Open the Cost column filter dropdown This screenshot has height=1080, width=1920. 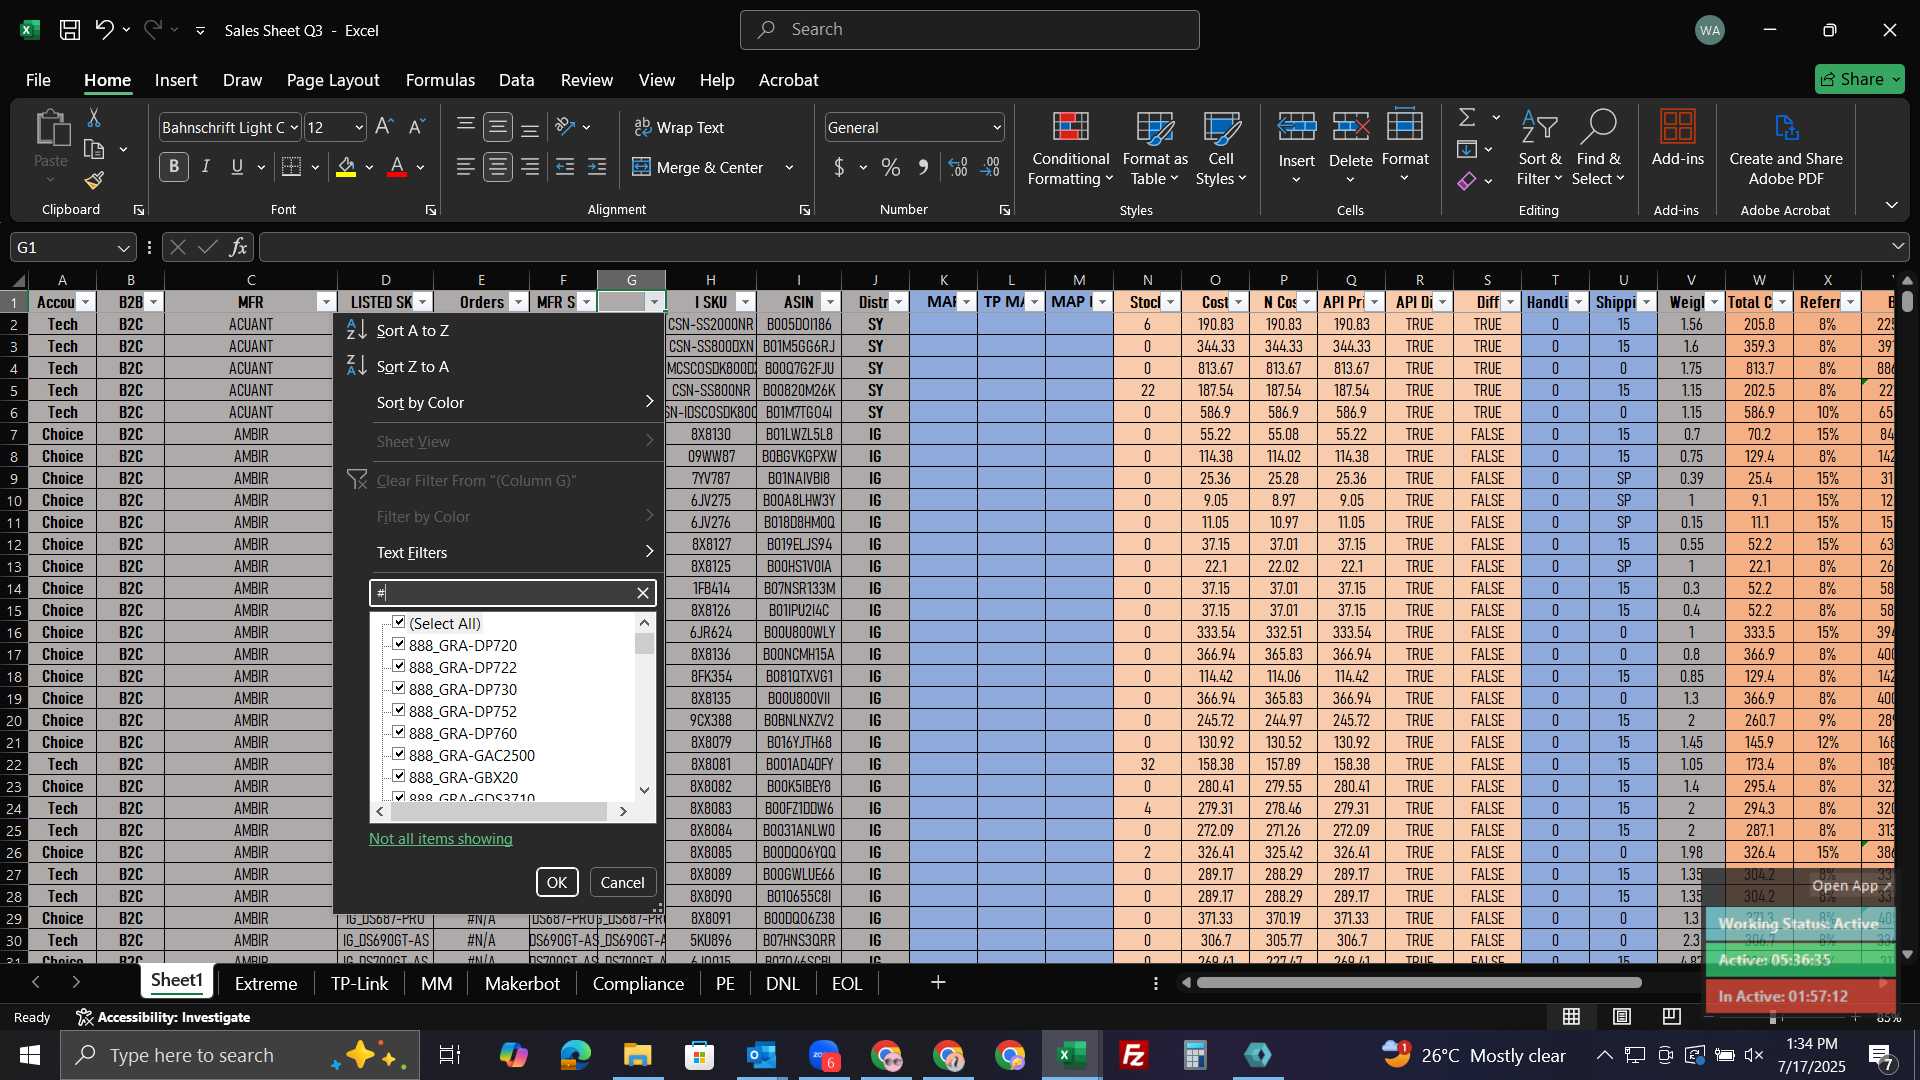point(1238,302)
